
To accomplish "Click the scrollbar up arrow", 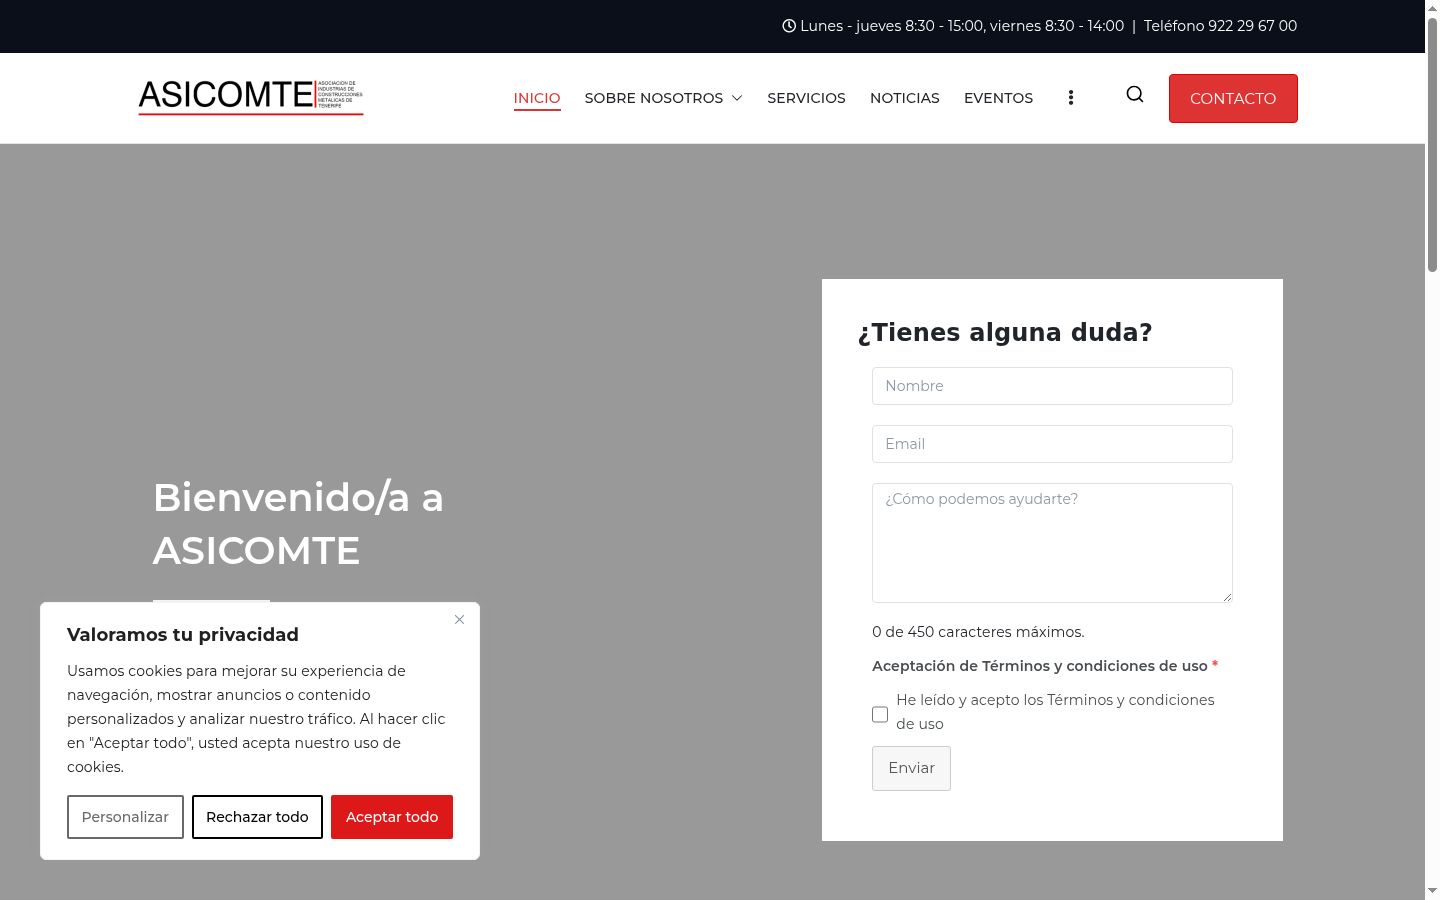I will pos(1432,8).
